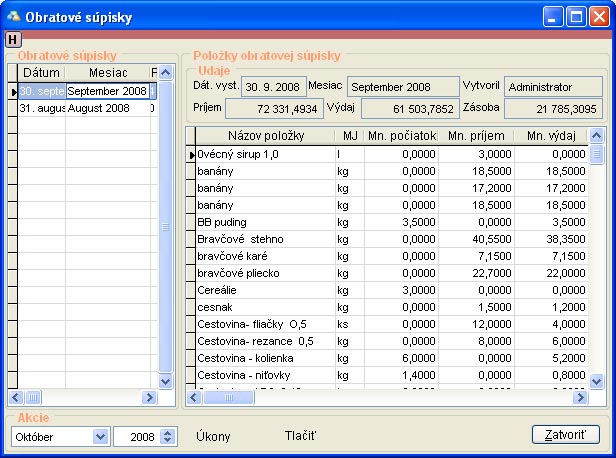Click the Mn. výdaj column header
Image resolution: width=616 pixels, height=458 pixels.
pyautogui.click(x=549, y=136)
